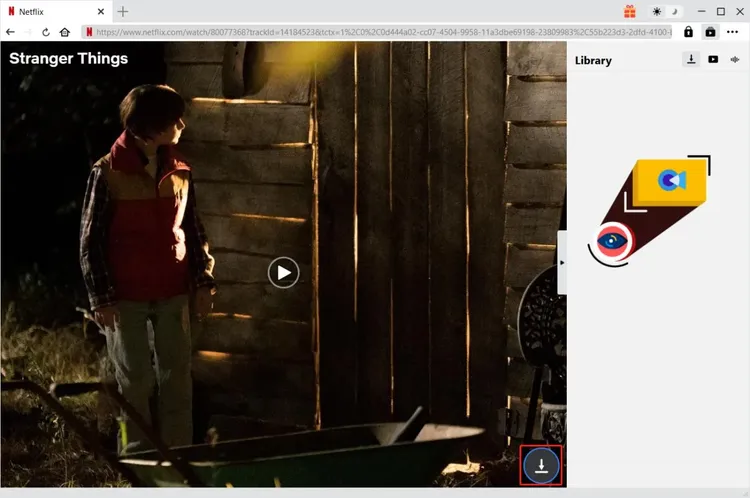The width and height of the screenshot is (750, 498).
Task: Reload the current Netflix page
Action: [46, 32]
